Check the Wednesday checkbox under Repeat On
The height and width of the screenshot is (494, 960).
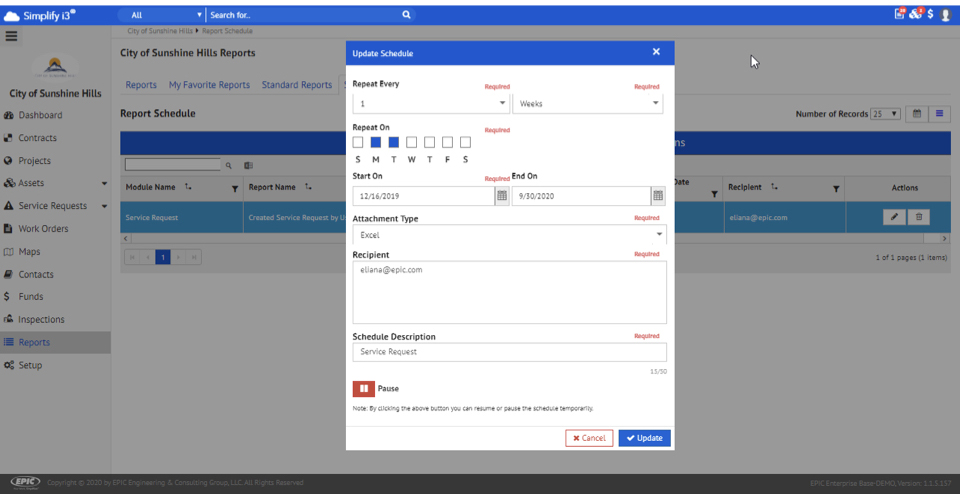click(x=412, y=142)
